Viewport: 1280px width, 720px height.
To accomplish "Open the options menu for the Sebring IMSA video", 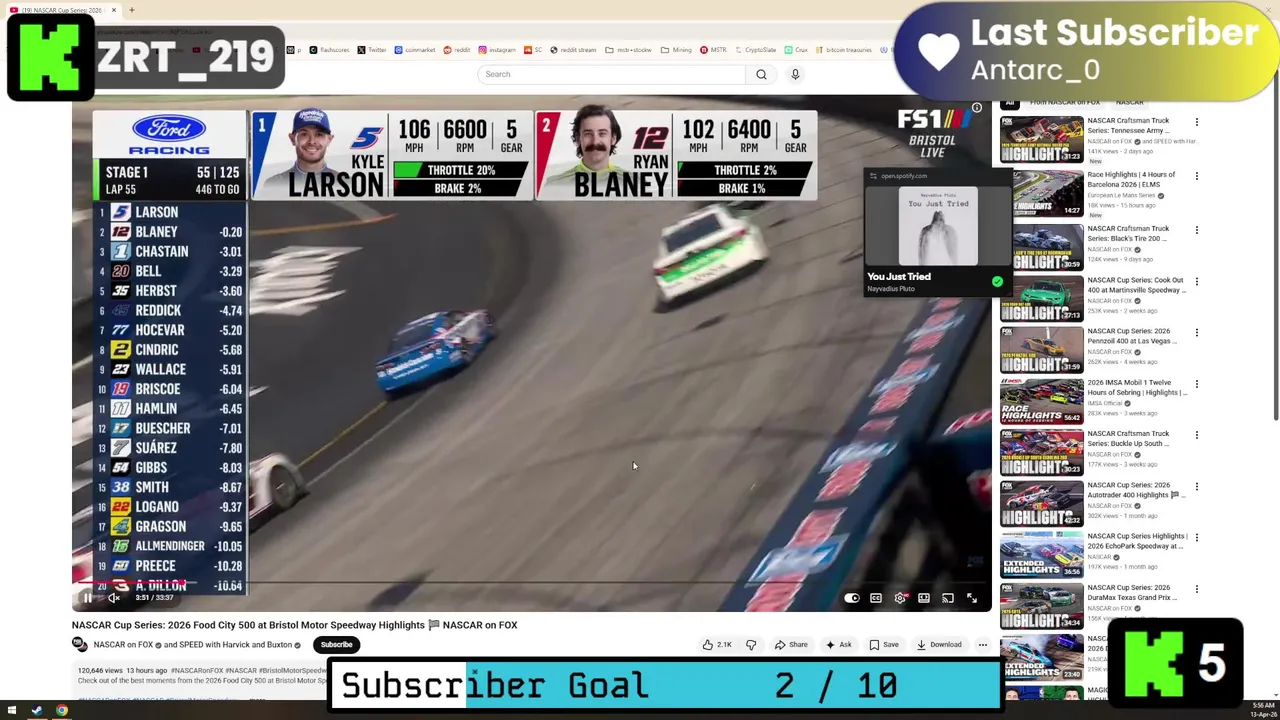I will [x=1196, y=384].
